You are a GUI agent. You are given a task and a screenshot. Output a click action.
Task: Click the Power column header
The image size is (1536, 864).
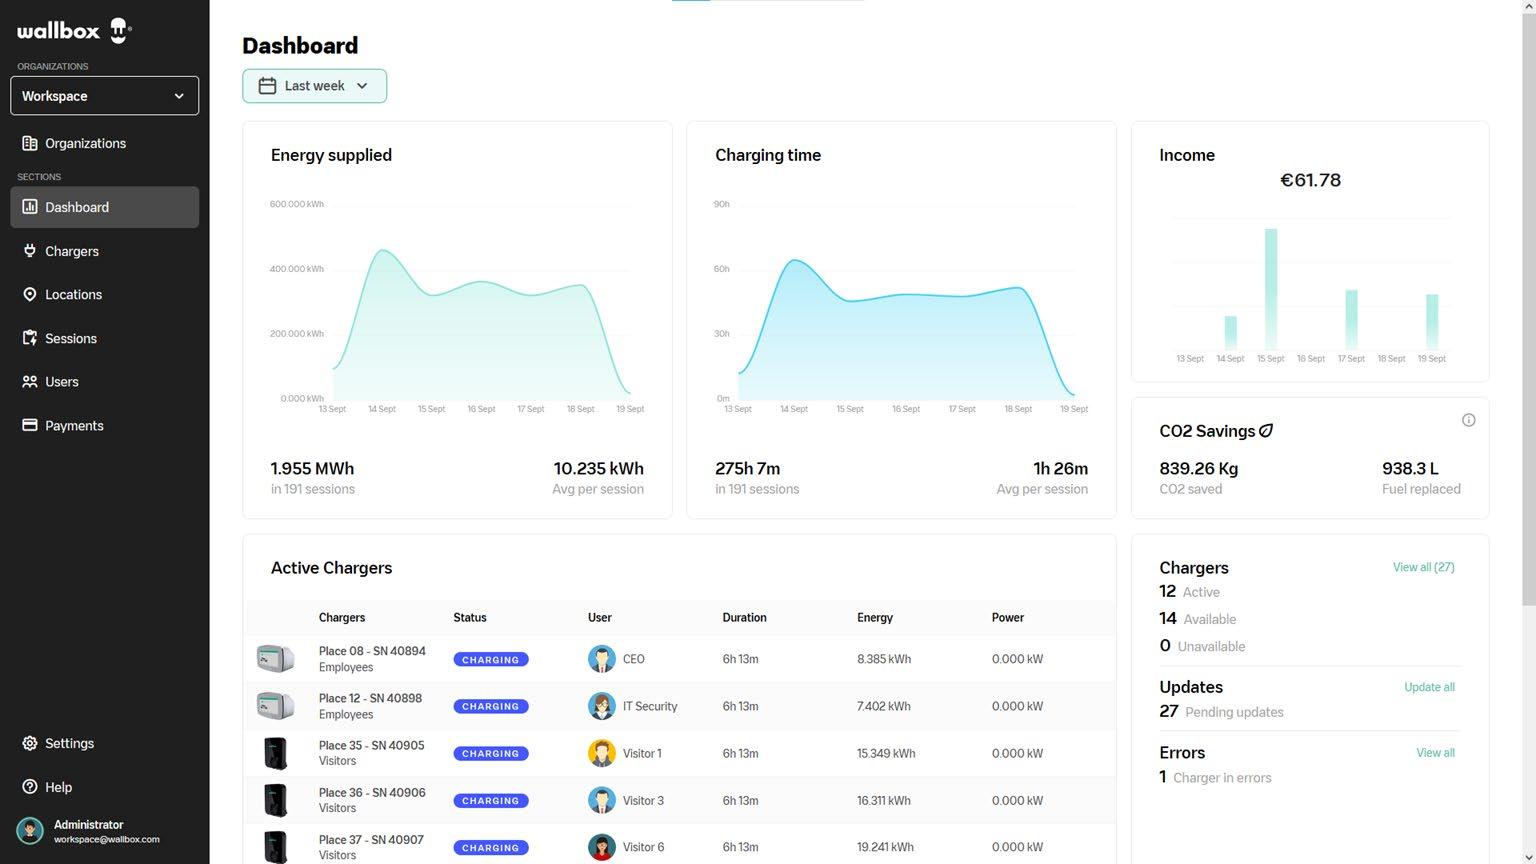(x=1008, y=618)
